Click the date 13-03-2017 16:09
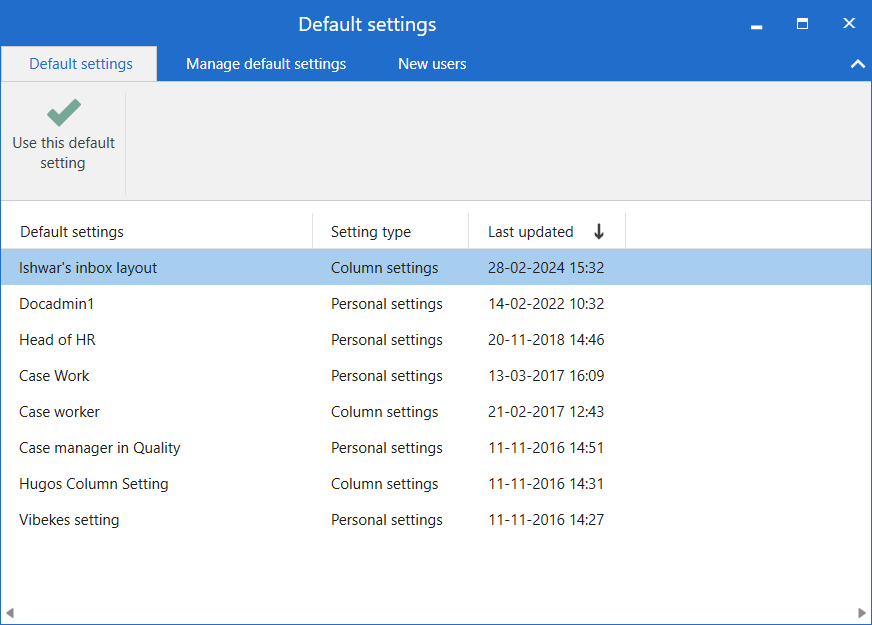The image size is (872, 625). point(546,376)
